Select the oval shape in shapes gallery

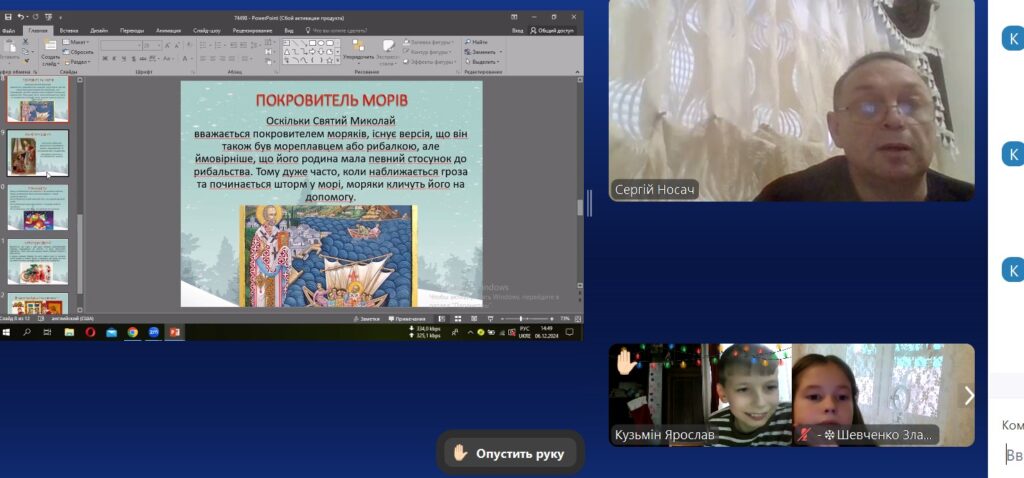319,43
